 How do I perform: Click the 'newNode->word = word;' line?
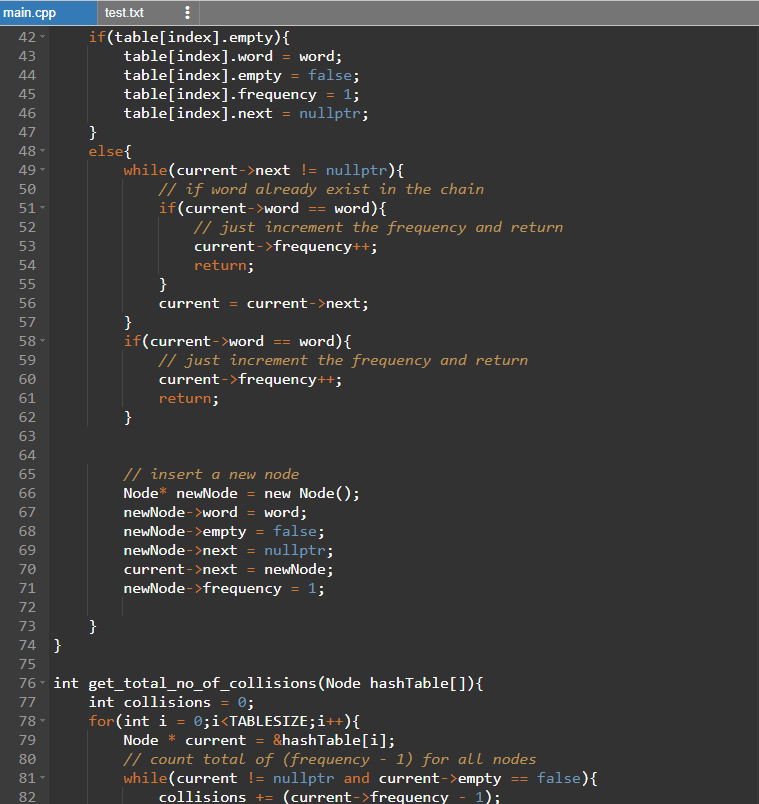(215, 512)
